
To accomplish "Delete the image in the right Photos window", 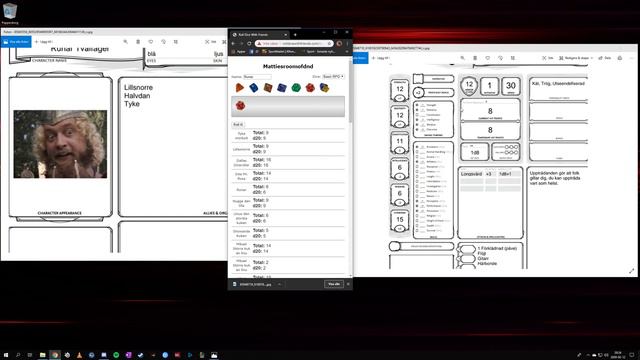I will pyautogui.click(x=475, y=58).
